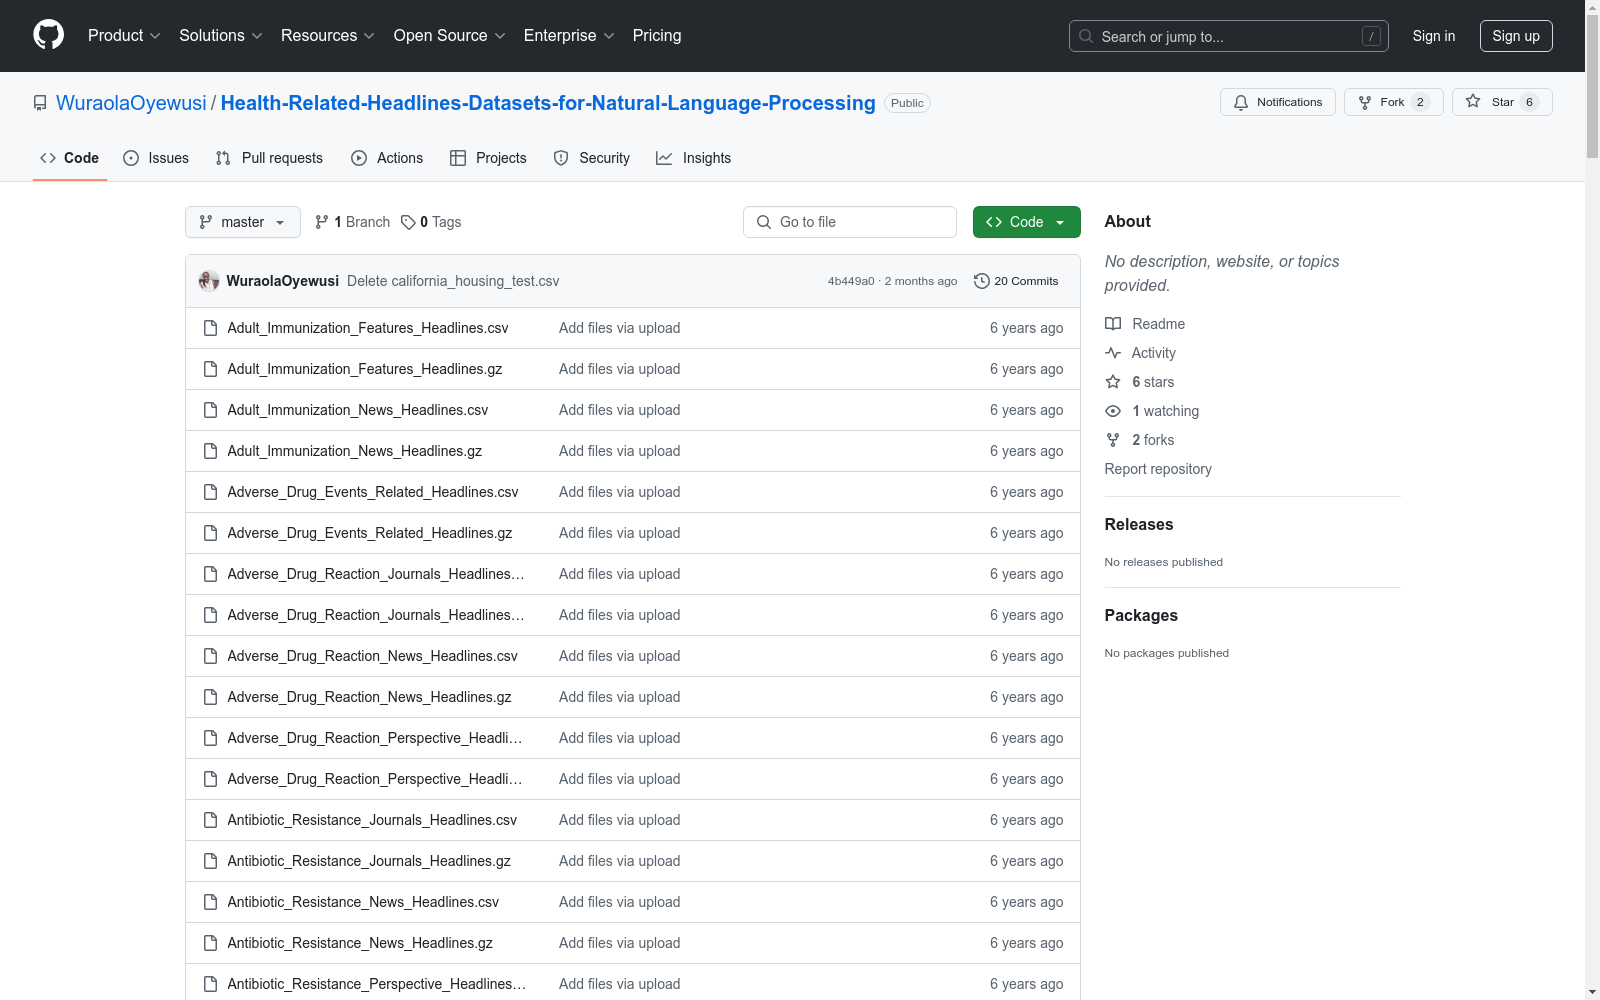Click the eye icon beside 1 watching
This screenshot has width=1600, height=1000.
(x=1113, y=411)
